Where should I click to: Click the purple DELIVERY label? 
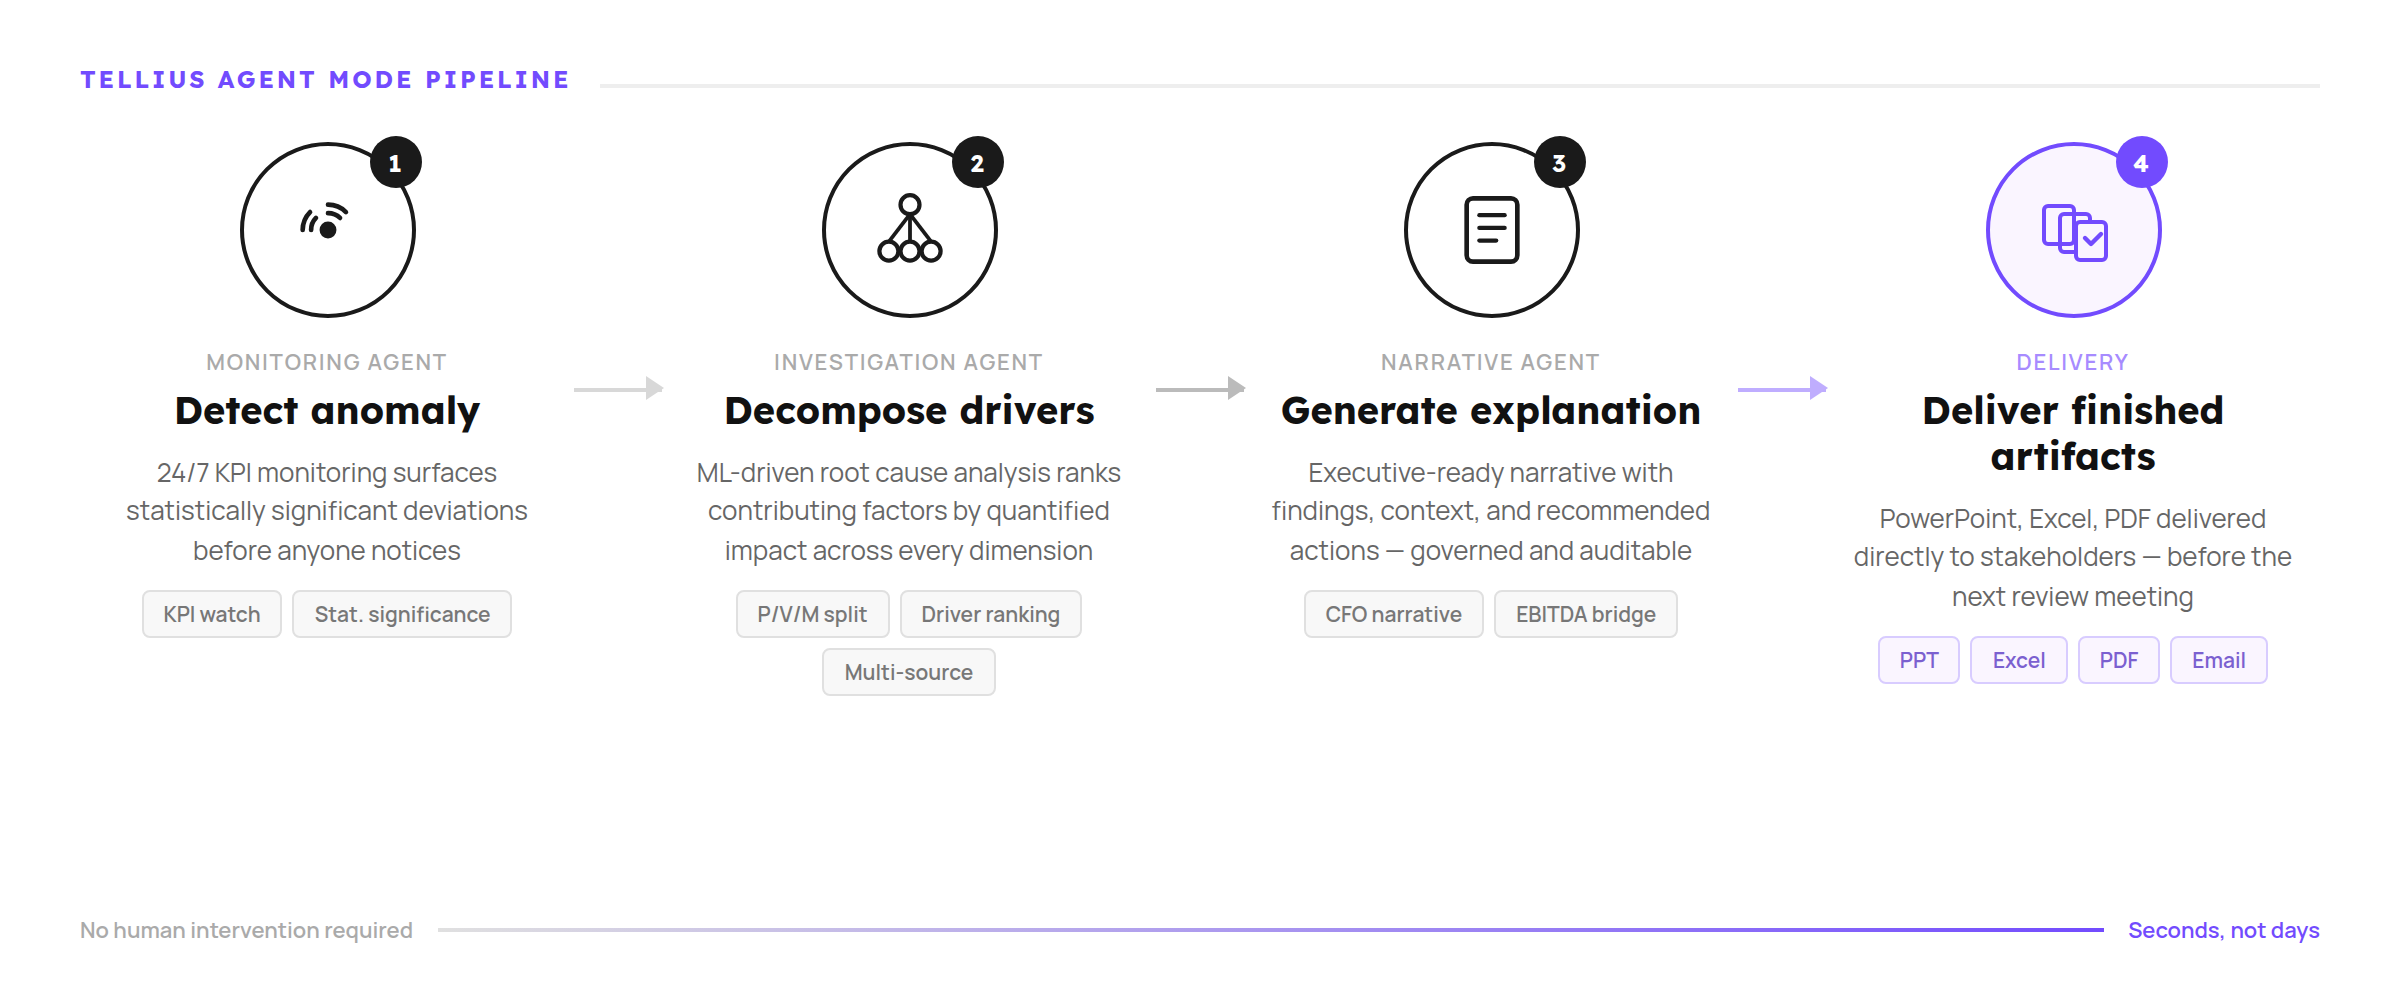click(x=2072, y=362)
